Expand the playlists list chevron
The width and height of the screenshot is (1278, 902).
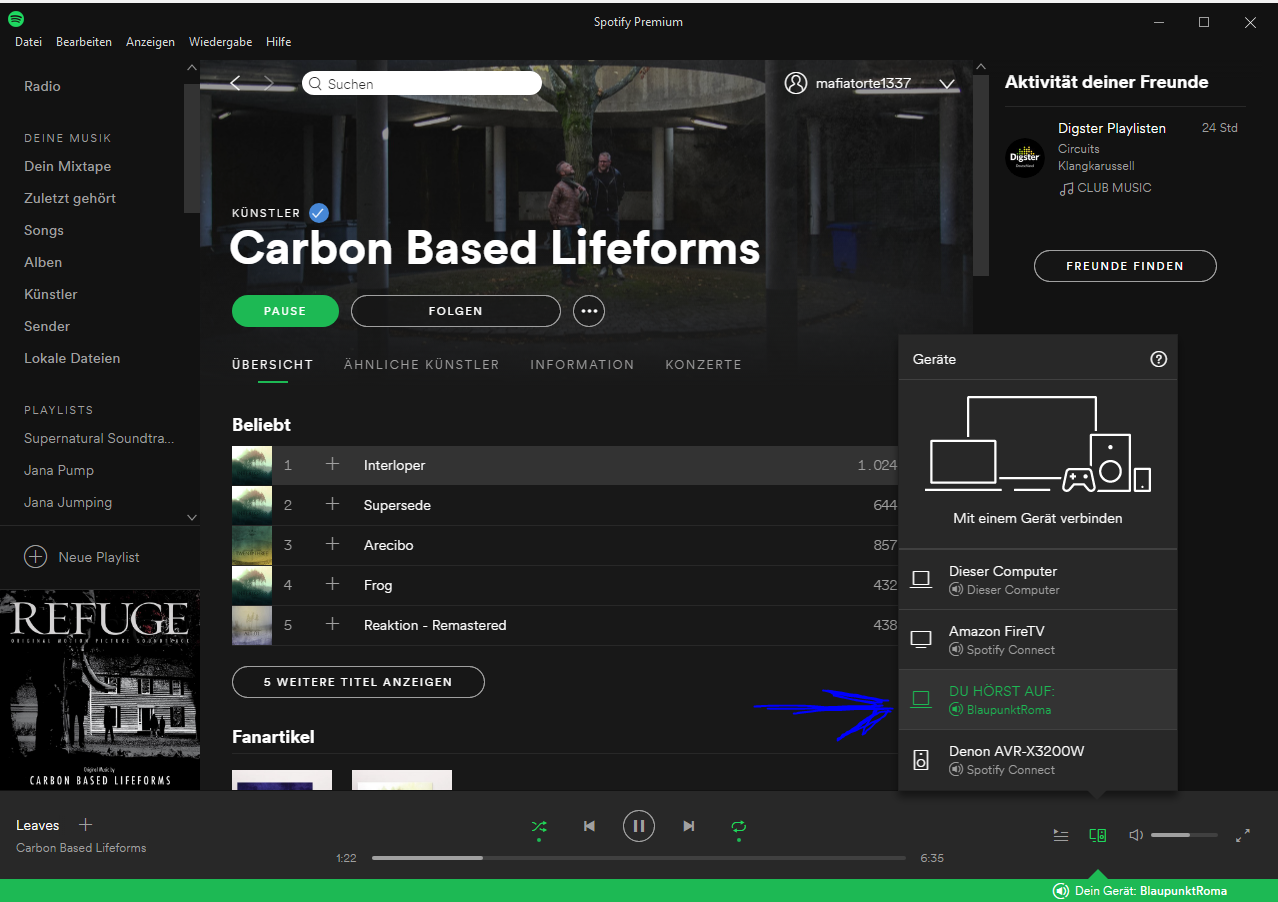tap(191, 517)
